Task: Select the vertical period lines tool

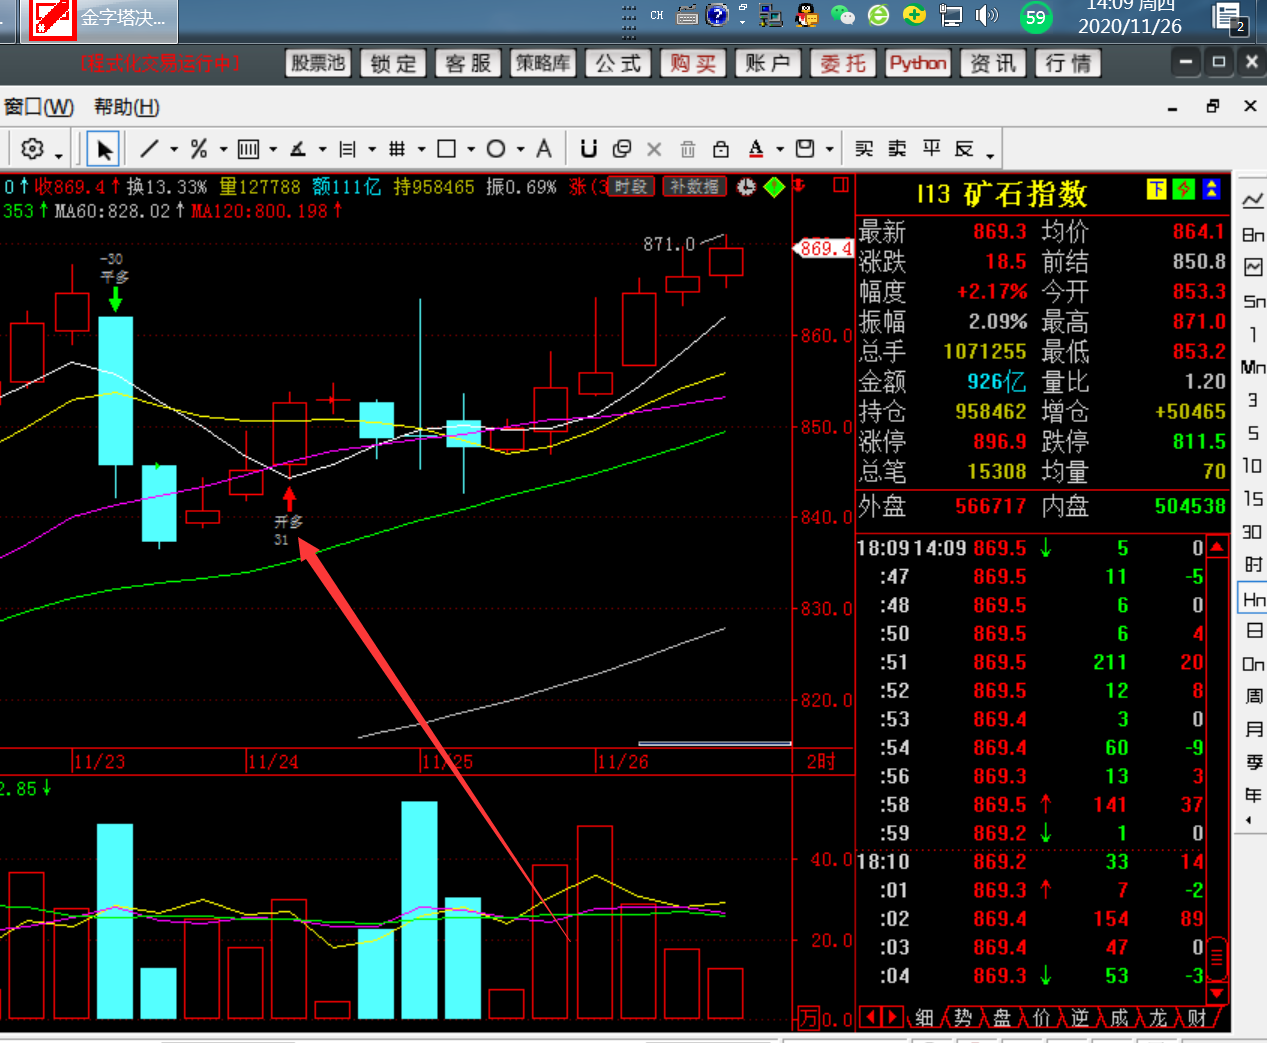Action: coord(248,149)
